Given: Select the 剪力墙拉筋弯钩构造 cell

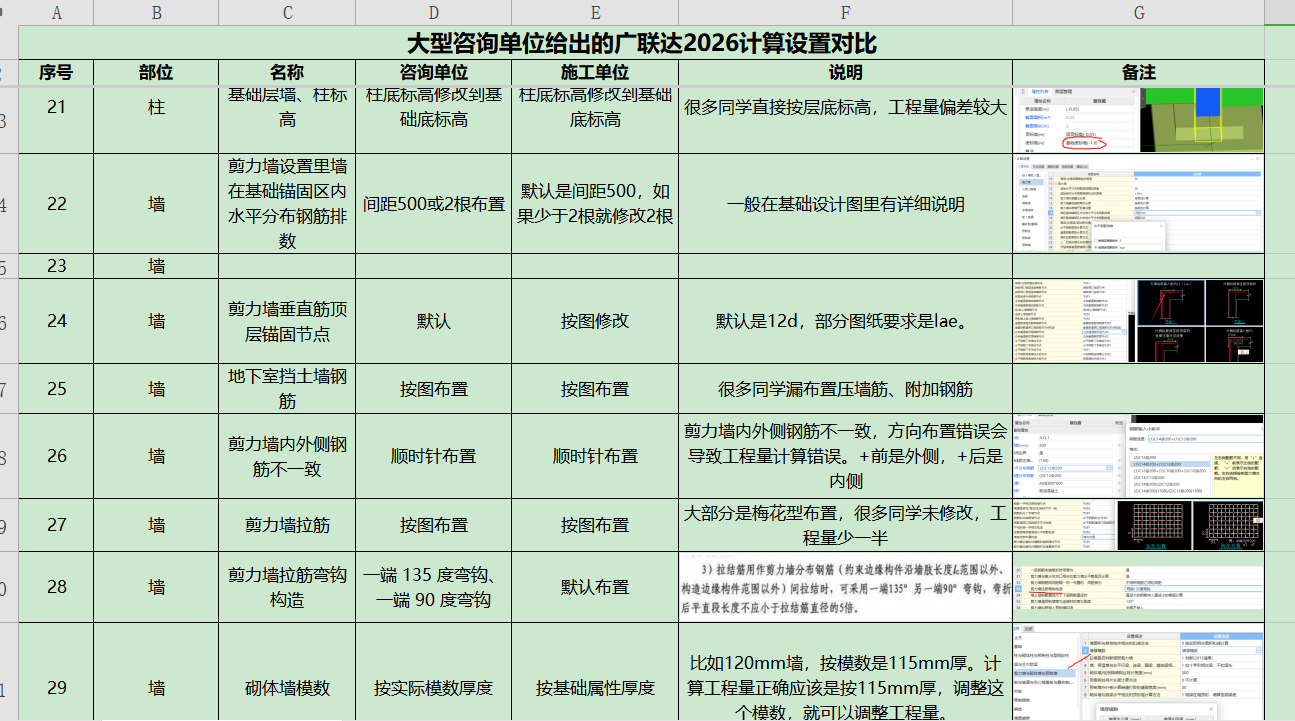Looking at the screenshot, I should 288,587.
